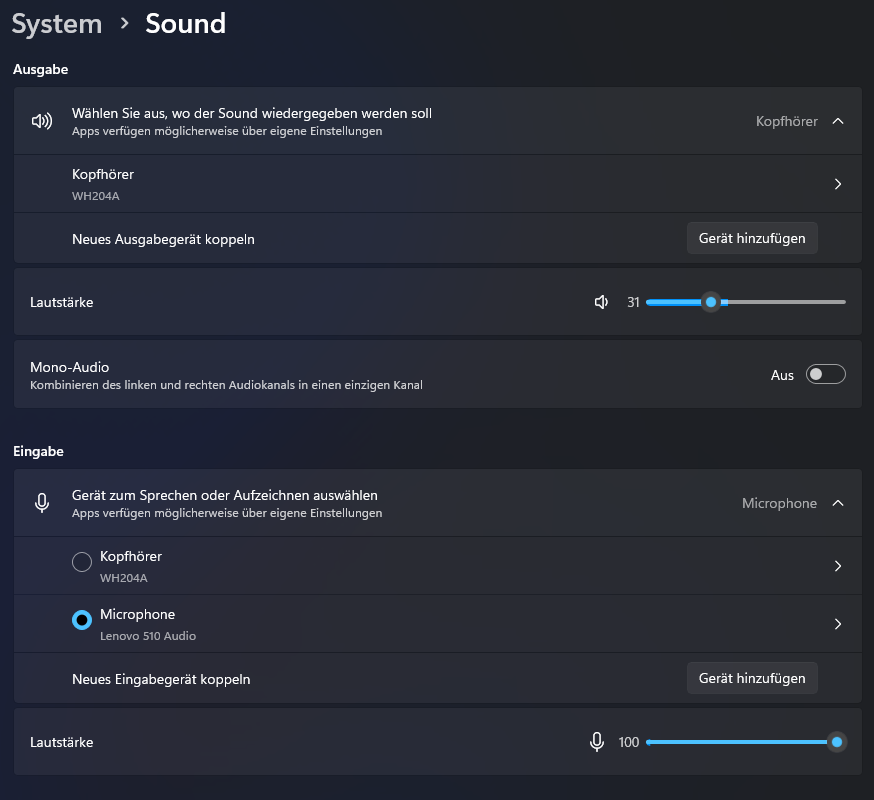
Task: Toggle the Mono-Audio switch
Action: (x=825, y=375)
